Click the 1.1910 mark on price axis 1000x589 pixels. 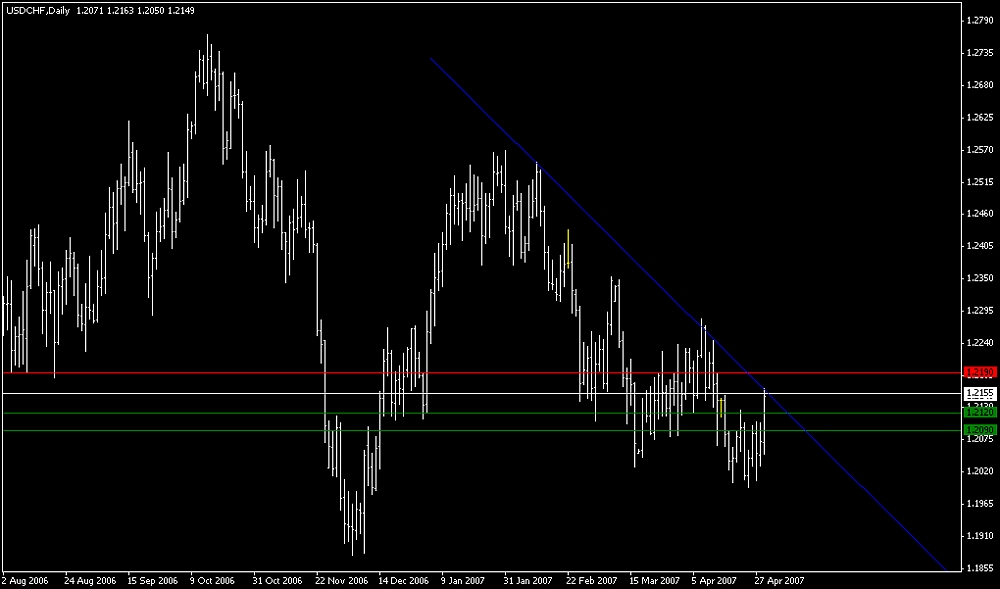(x=981, y=535)
